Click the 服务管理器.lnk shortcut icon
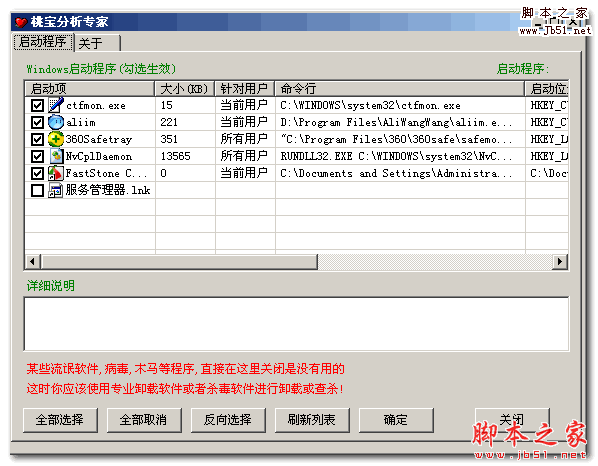This screenshot has width=598, height=466. (x=56, y=190)
